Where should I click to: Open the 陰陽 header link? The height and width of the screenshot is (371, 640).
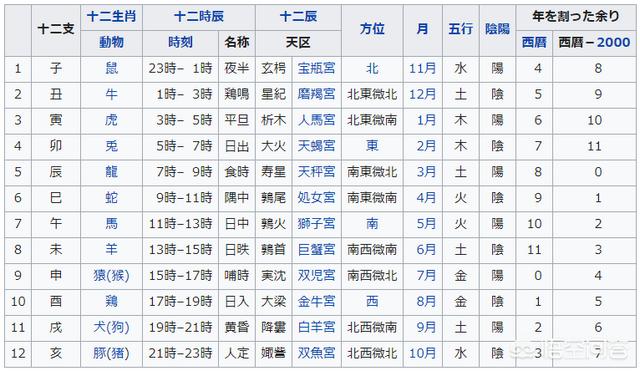(x=497, y=29)
